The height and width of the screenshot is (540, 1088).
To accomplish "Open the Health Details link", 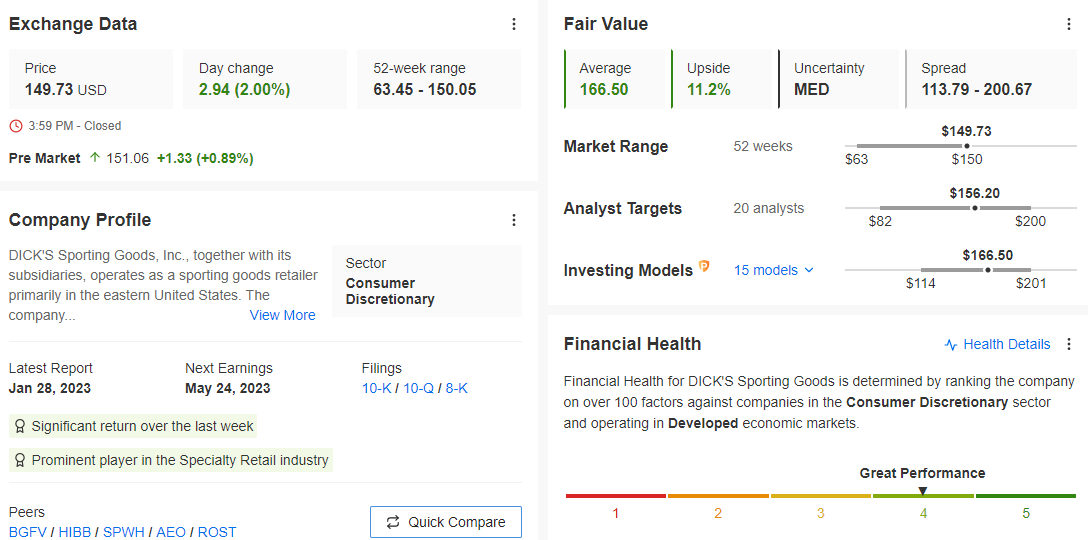I will pyautogui.click(x=998, y=344).
